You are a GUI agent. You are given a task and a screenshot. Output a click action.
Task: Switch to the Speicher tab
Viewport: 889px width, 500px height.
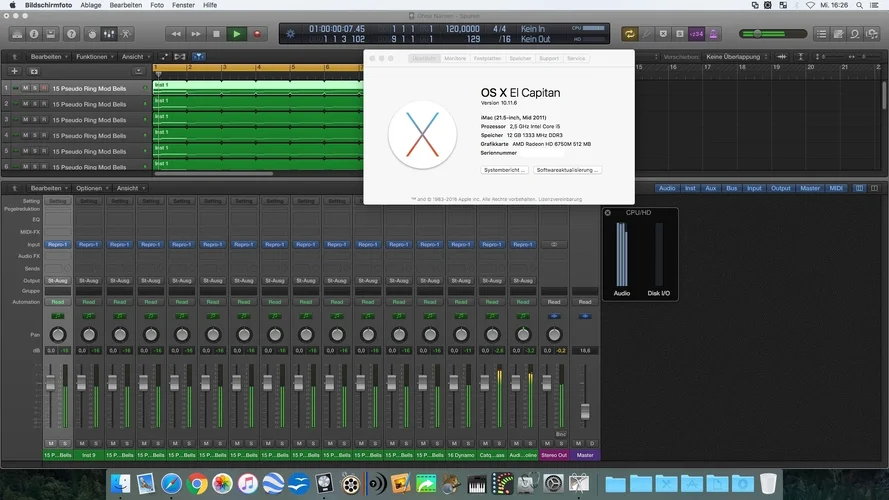tap(520, 59)
